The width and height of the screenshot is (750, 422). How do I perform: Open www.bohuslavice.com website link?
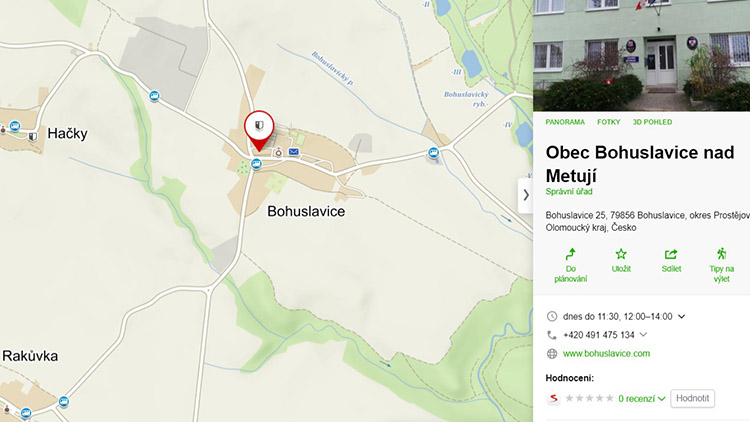pos(606,354)
